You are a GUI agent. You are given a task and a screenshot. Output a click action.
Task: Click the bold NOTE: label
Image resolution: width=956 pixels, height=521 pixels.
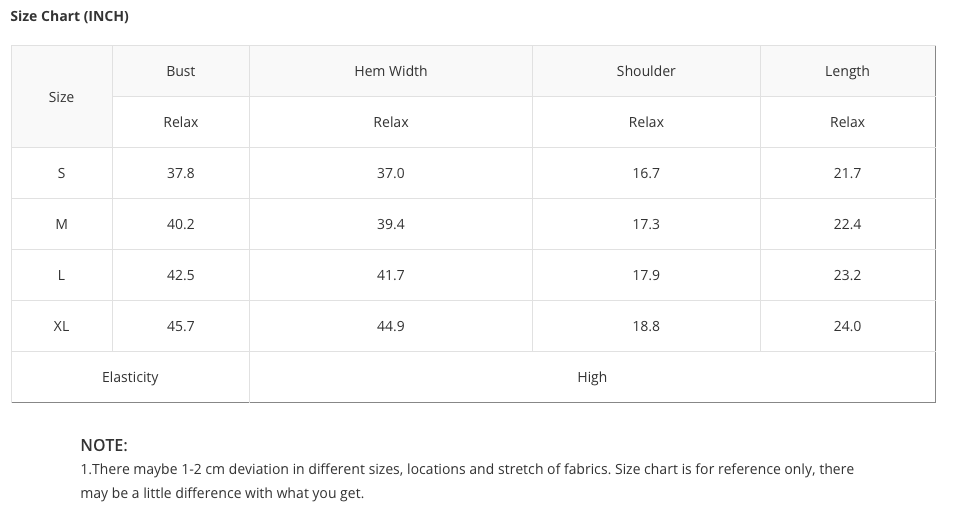click(104, 445)
